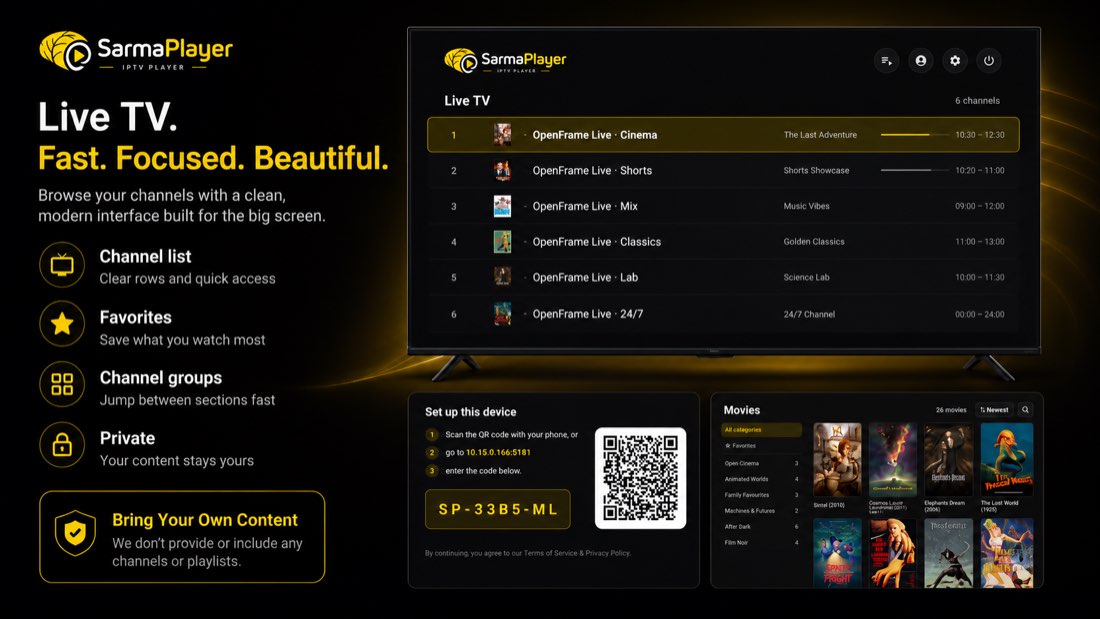Image resolution: width=1100 pixels, height=619 pixels.
Task: Click the 'The Last Adventure' program title
Action: click(820, 135)
